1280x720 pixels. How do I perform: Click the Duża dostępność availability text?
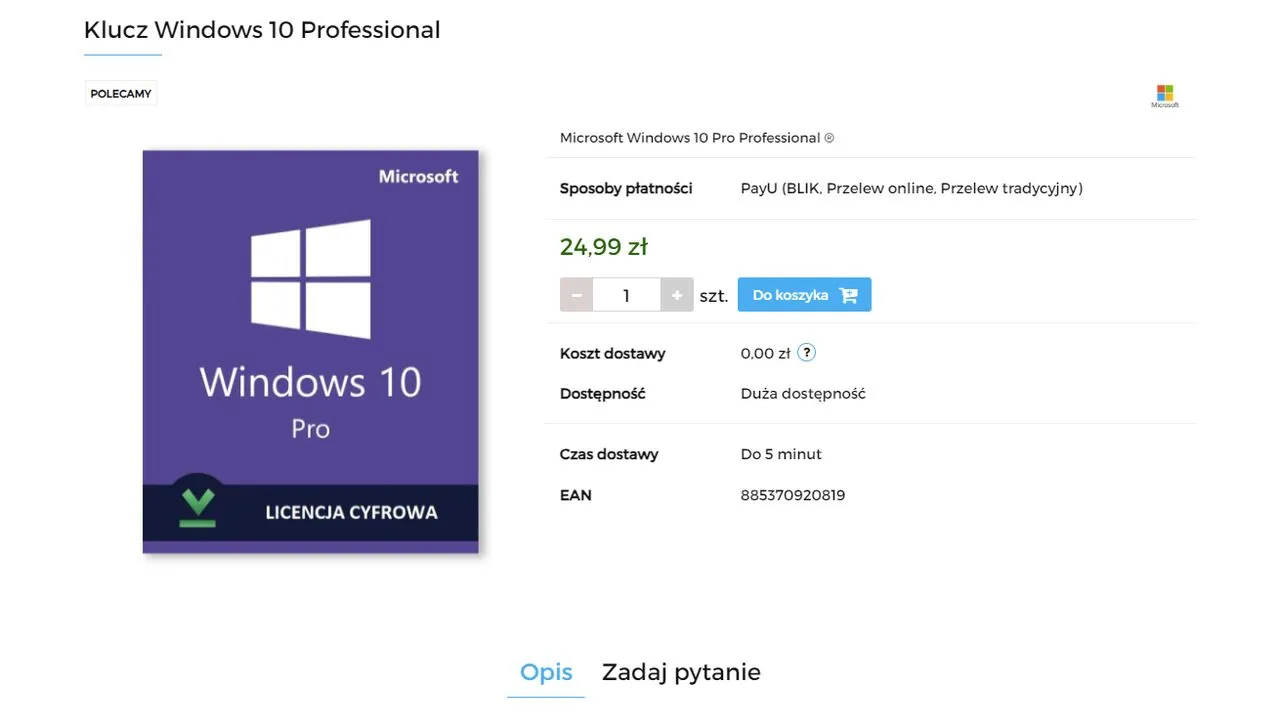pyautogui.click(x=803, y=394)
